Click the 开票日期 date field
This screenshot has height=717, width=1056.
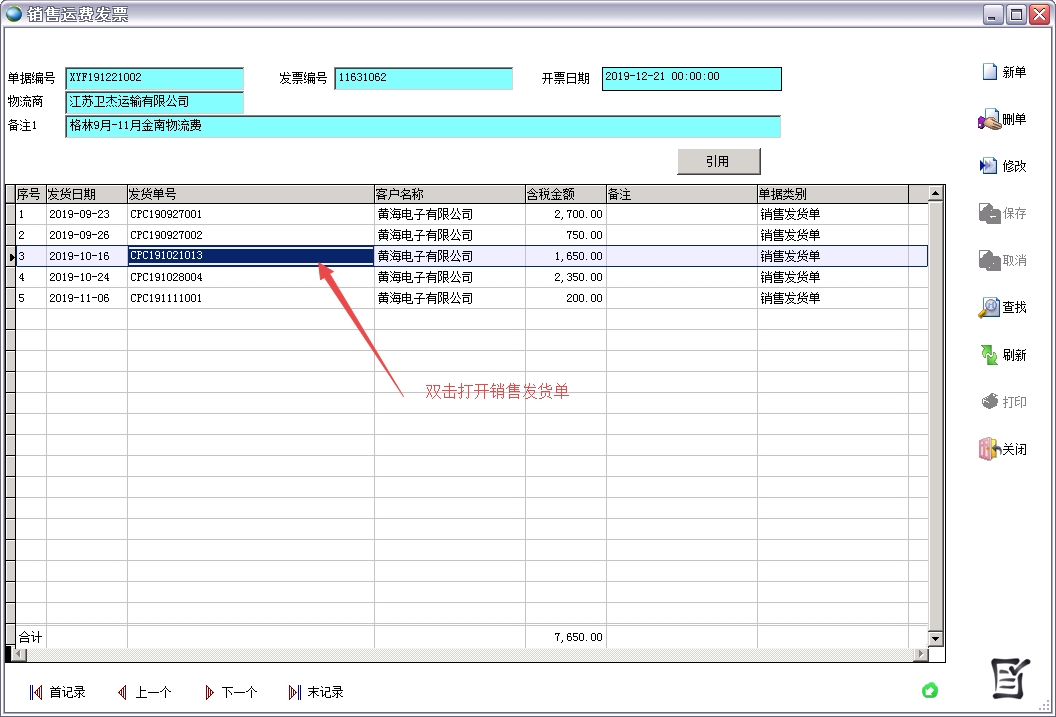pos(691,78)
